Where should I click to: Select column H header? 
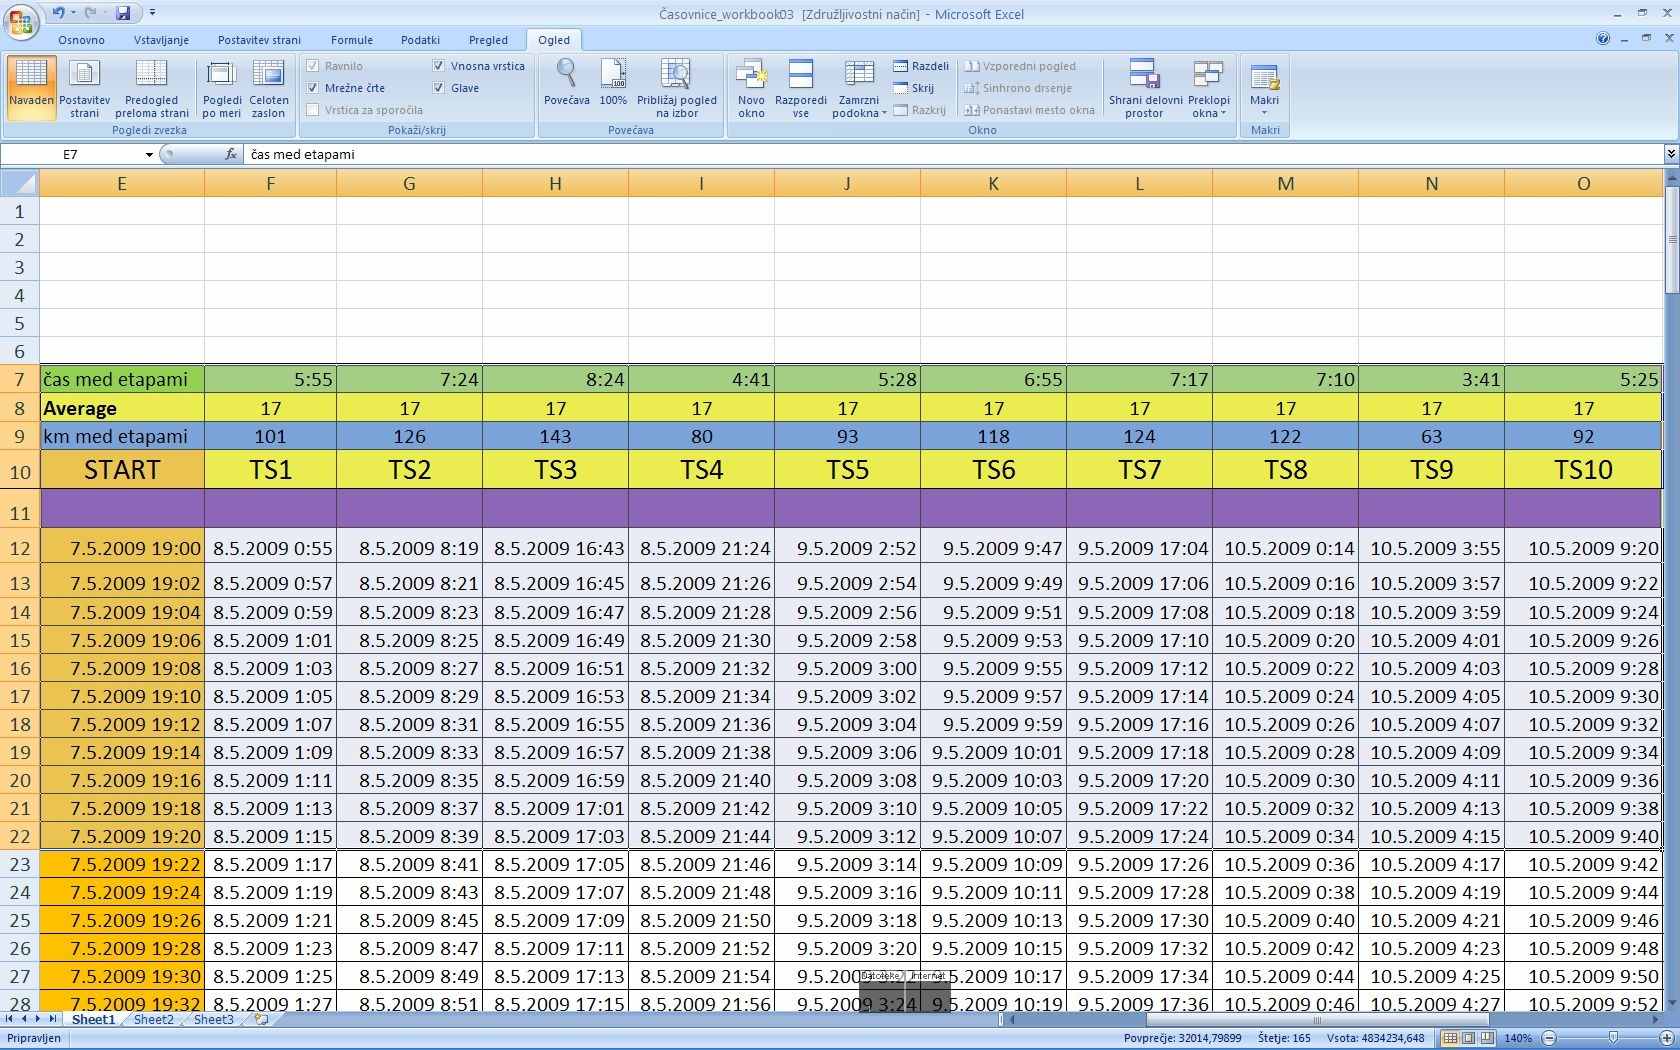click(x=555, y=183)
